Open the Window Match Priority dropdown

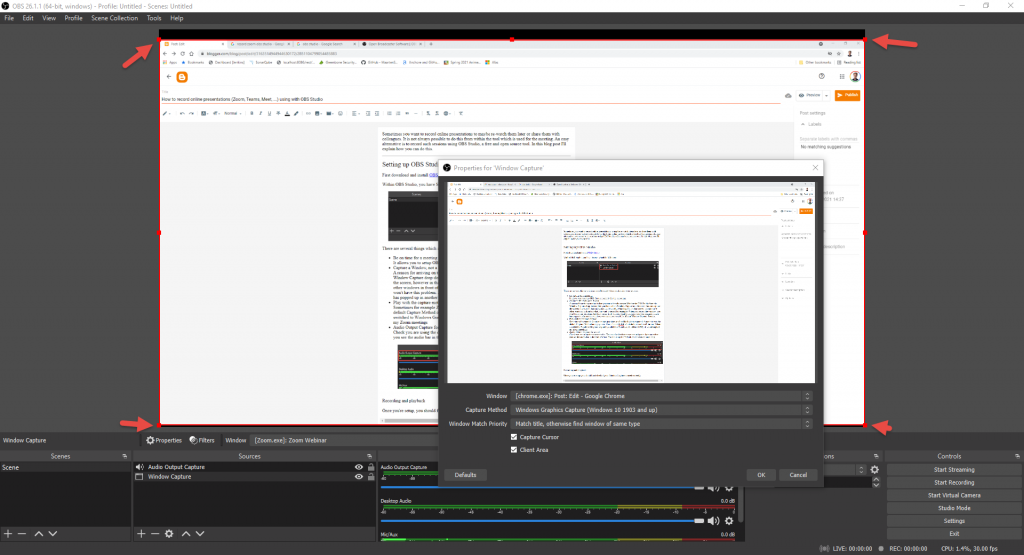point(661,424)
